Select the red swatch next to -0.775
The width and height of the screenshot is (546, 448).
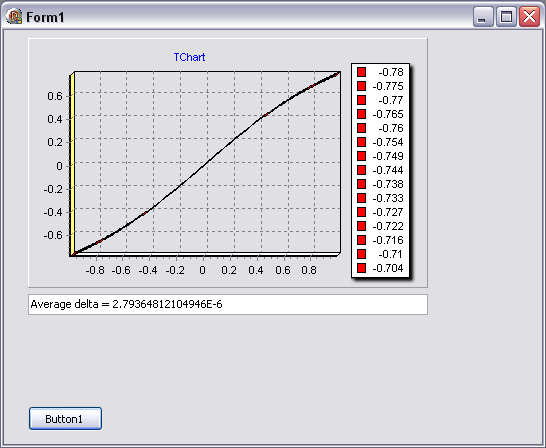tap(361, 86)
